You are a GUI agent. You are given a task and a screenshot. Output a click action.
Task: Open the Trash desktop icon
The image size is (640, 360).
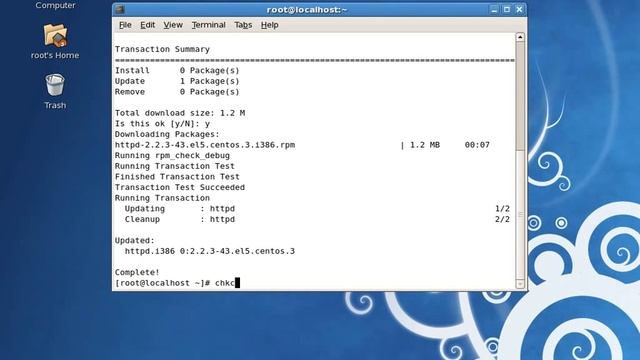(x=55, y=85)
